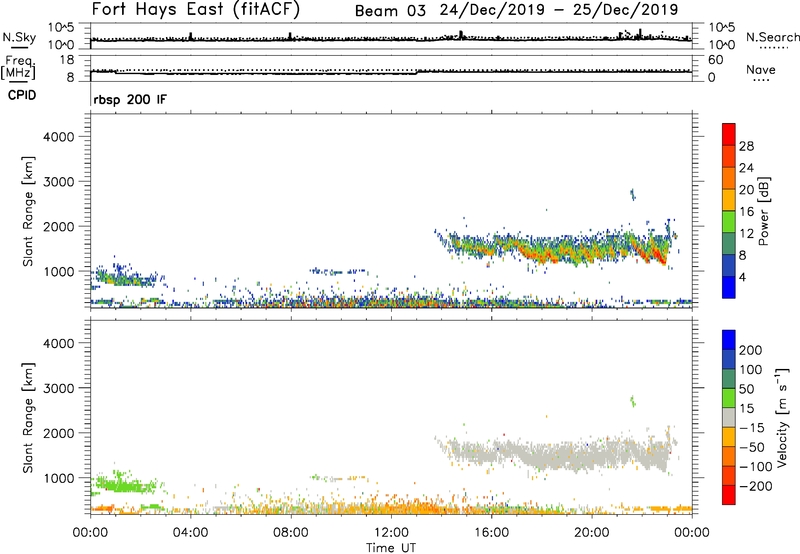
Task: Click the '16' power colorbar tick value
Action: 746,212
